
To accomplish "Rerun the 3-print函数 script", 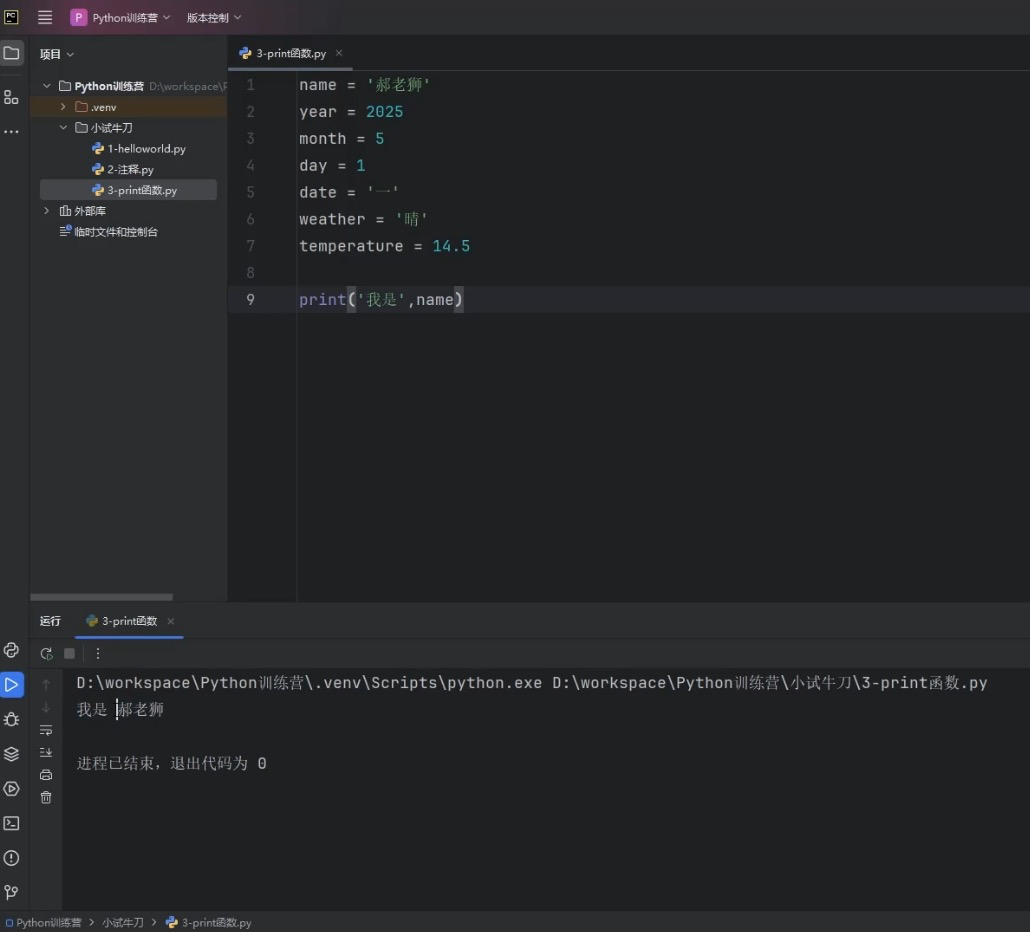I will pyautogui.click(x=46, y=653).
